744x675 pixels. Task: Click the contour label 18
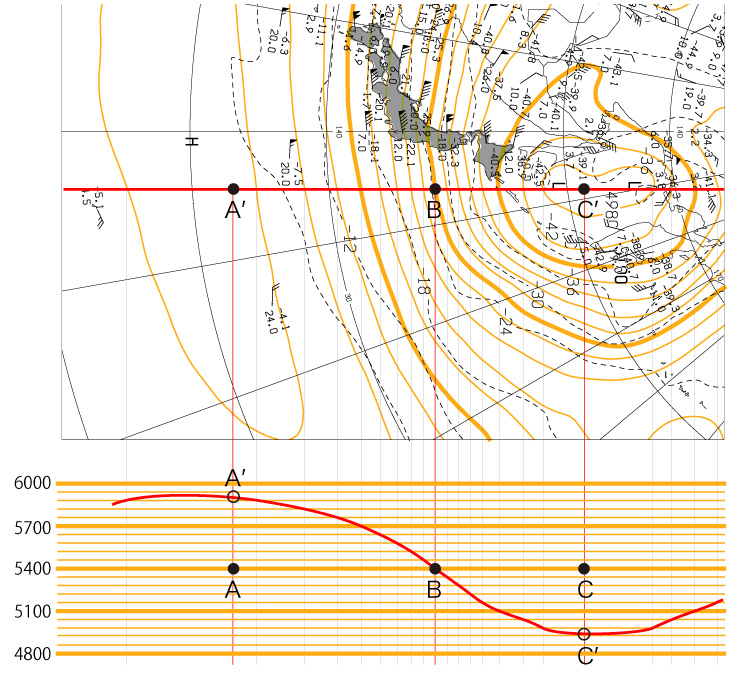click(x=424, y=285)
